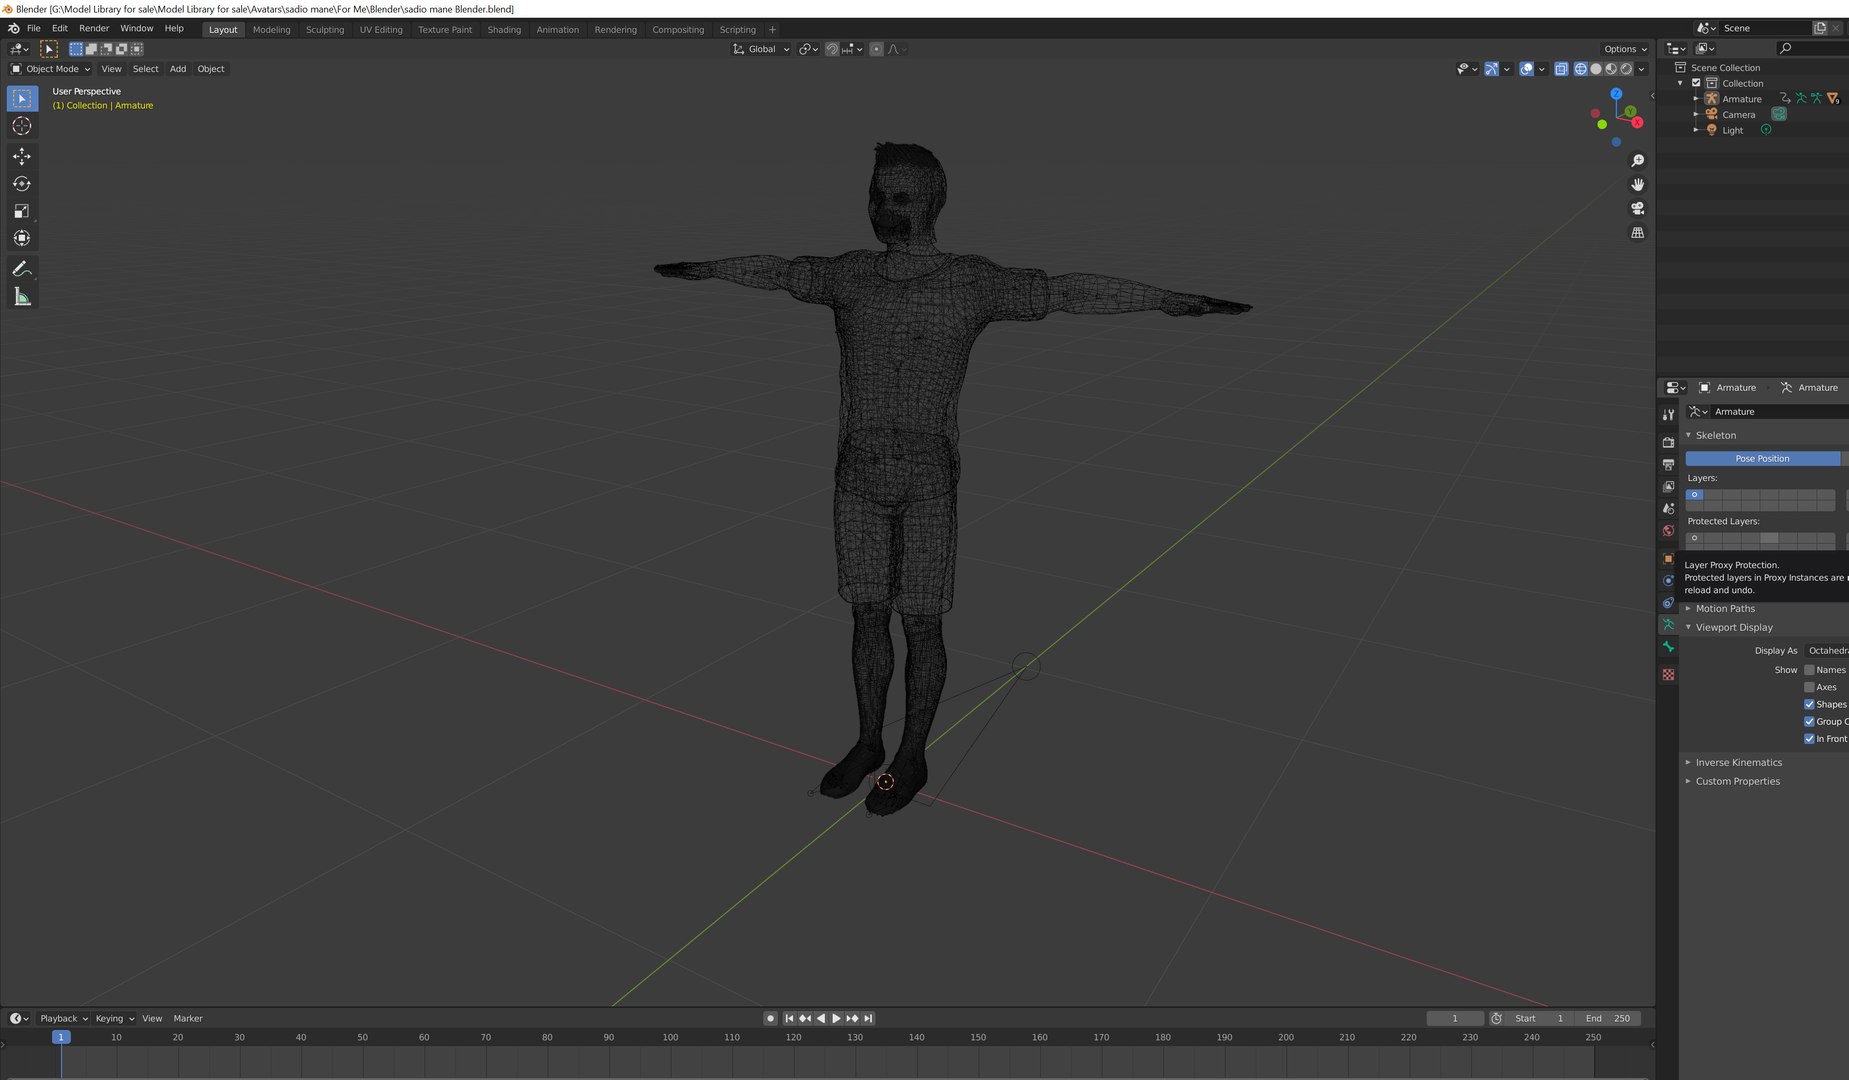Expand the Camera item in outliner

pos(1696,115)
